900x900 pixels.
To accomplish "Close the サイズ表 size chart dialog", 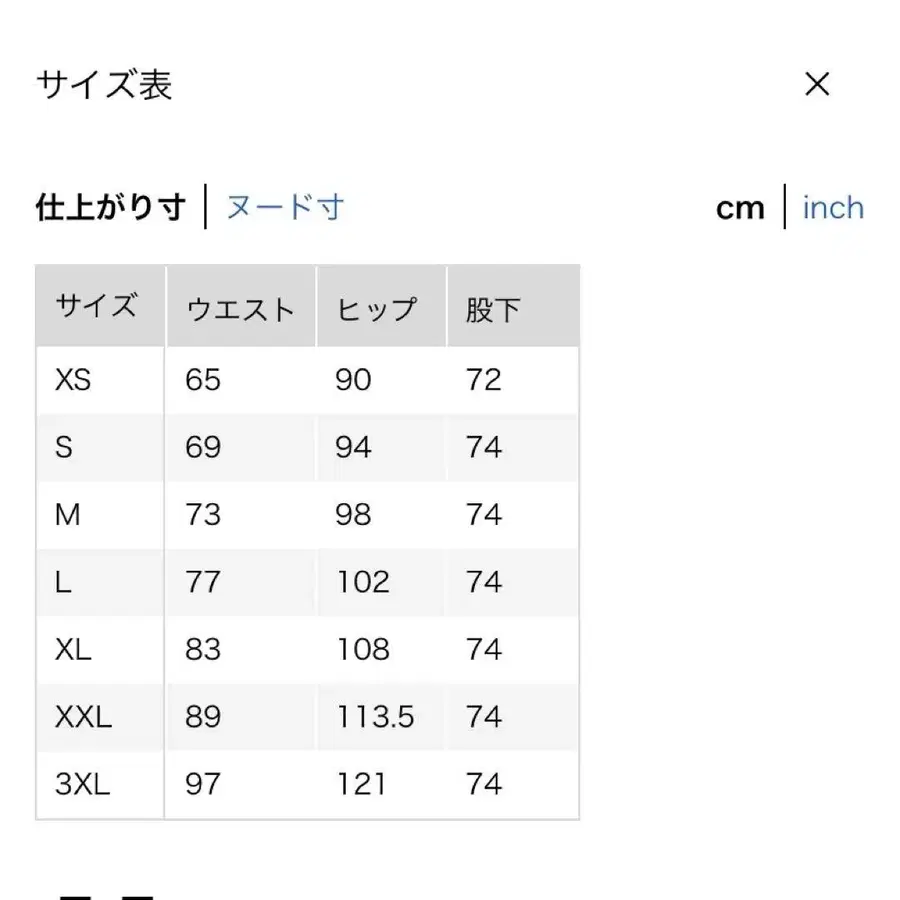I will point(817,85).
